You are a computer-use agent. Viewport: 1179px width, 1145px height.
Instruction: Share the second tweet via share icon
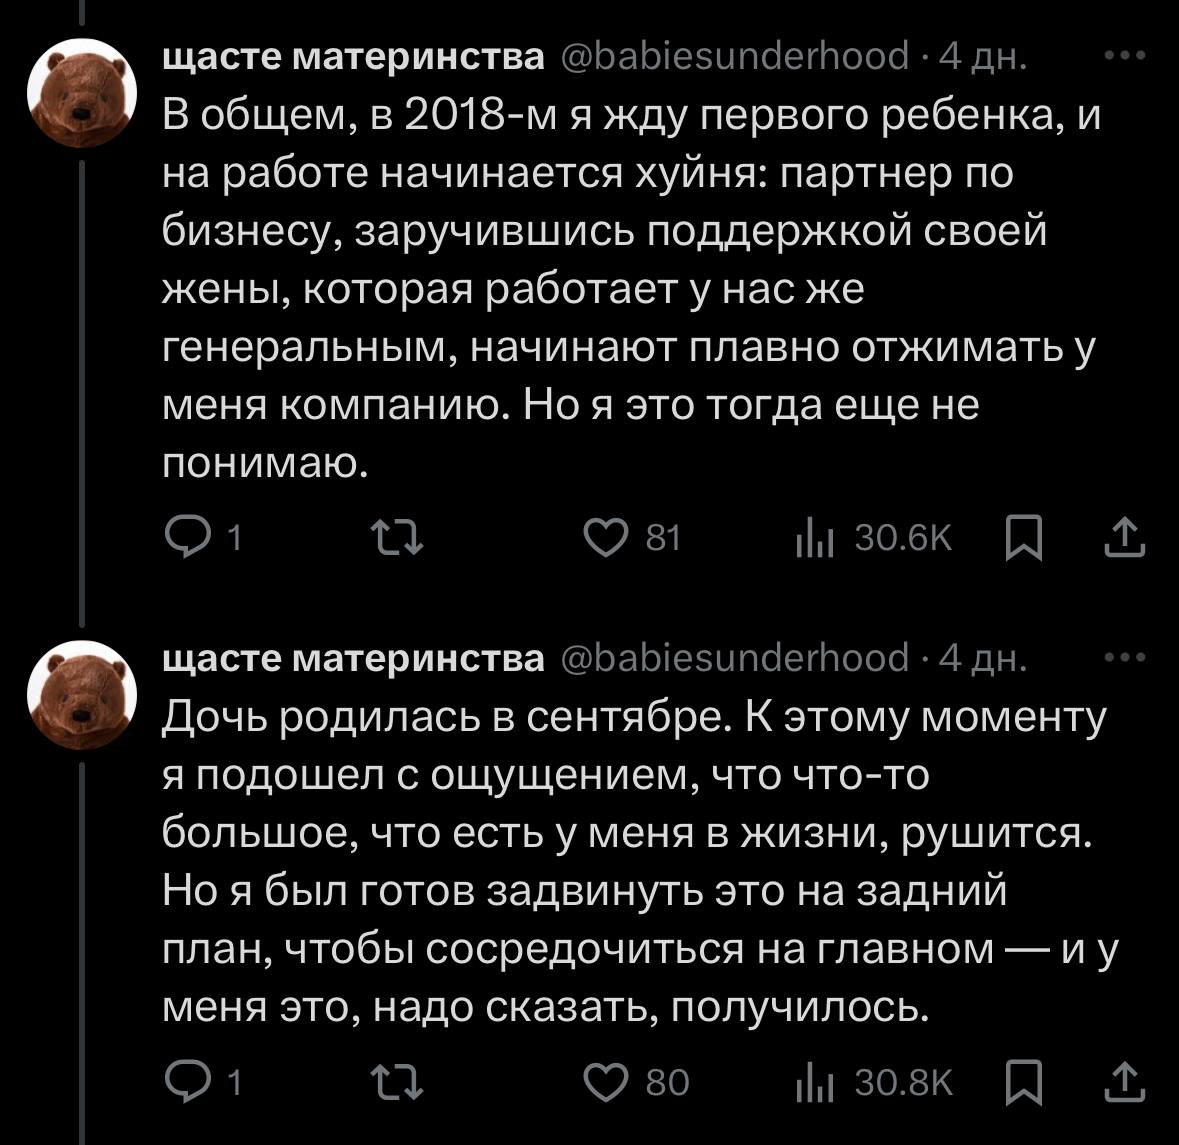coord(1124,1082)
